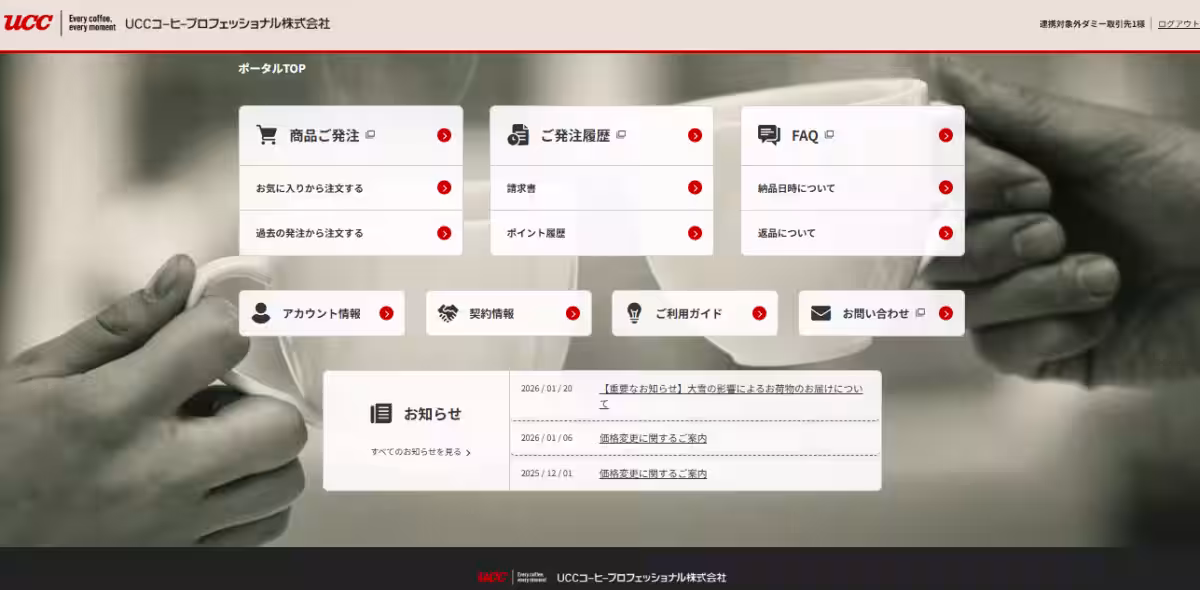
Task: Select the 契約情報 handshake icon
Action: point(448,312)
